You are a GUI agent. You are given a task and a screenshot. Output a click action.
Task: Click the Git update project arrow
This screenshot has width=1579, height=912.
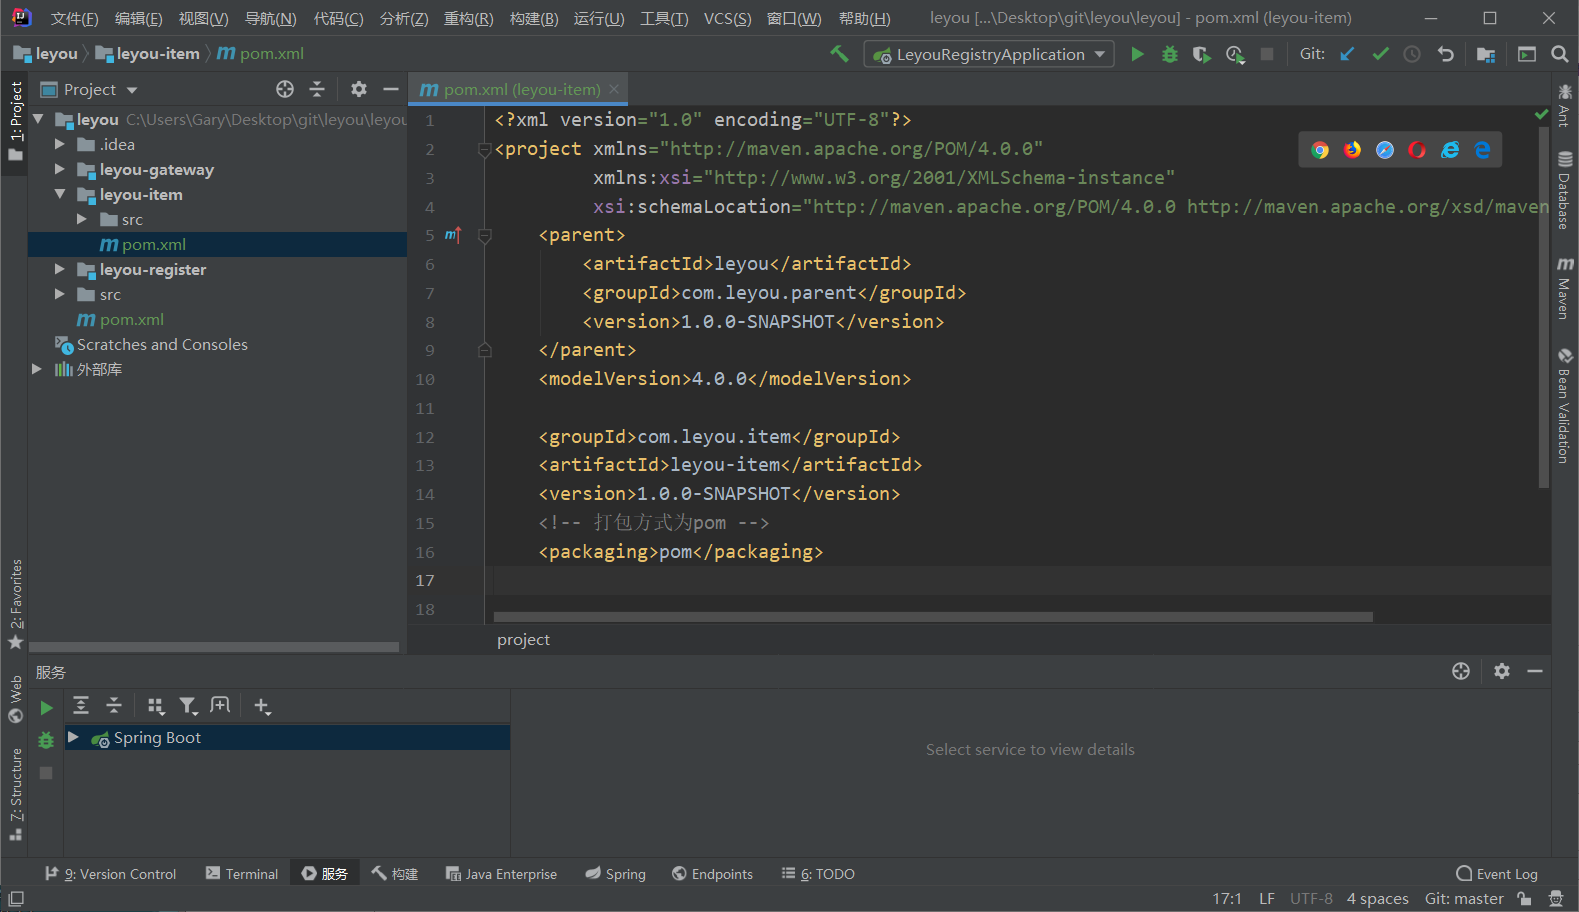(1348, 54)
